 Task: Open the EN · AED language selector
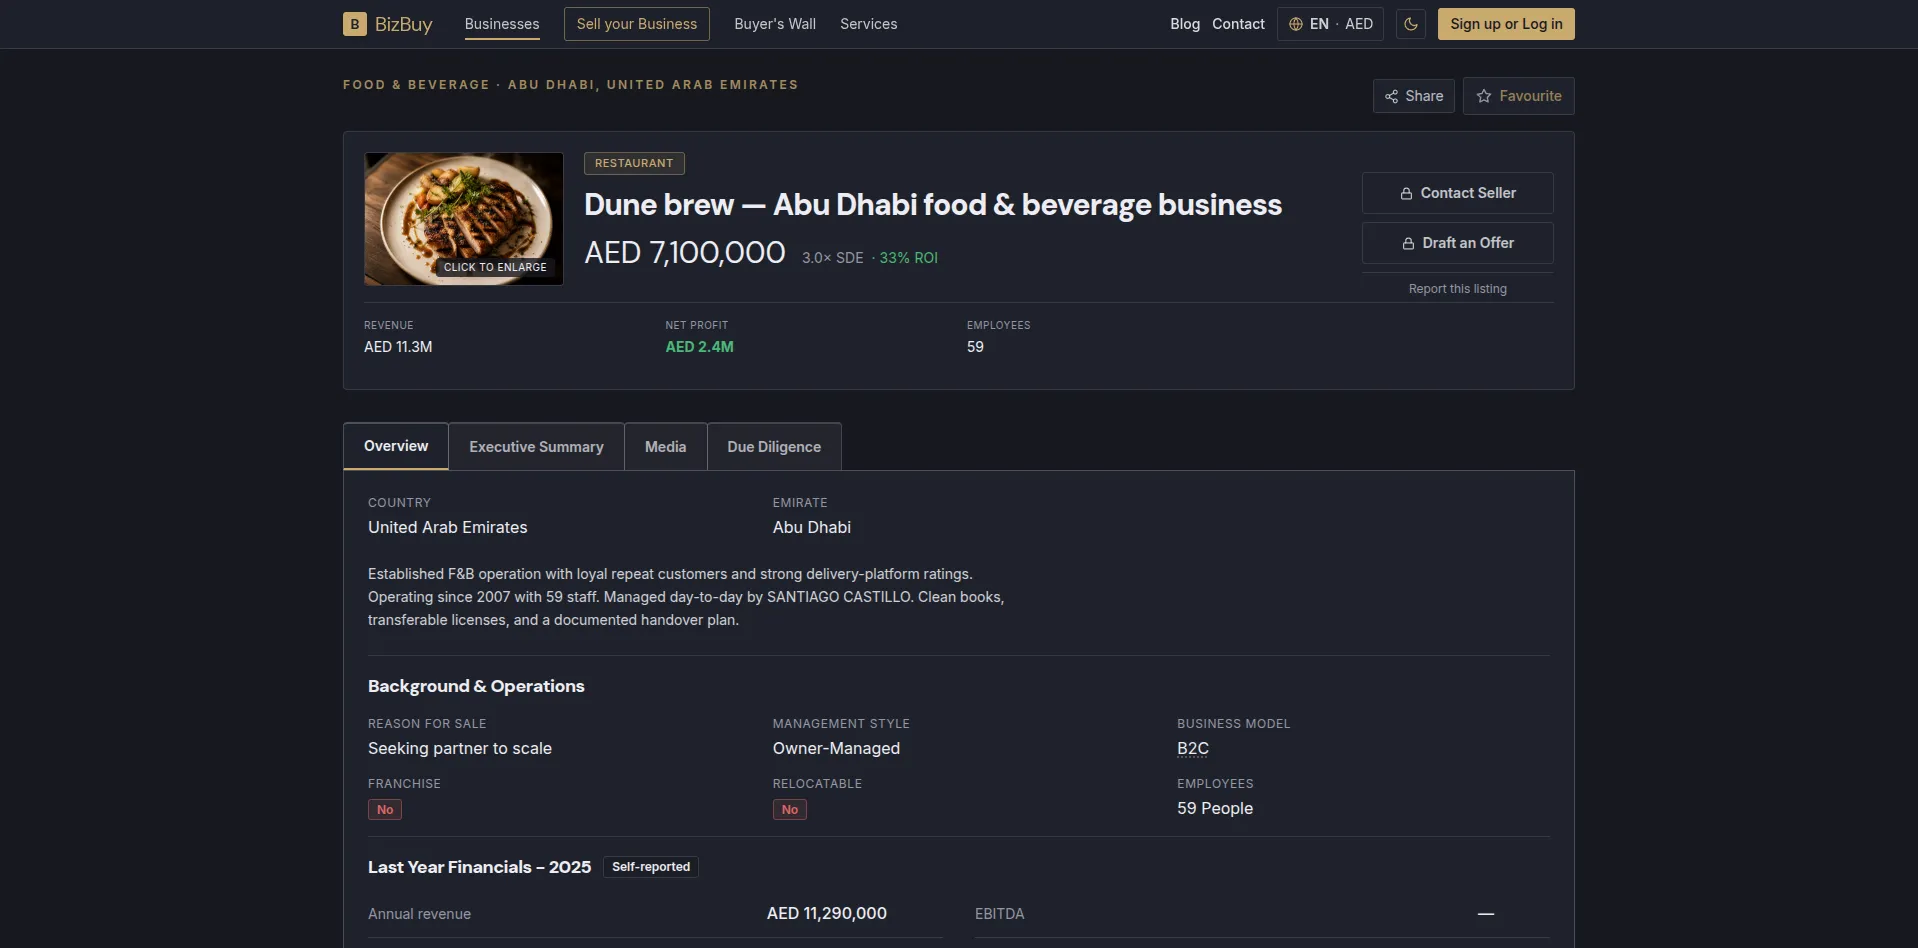pyautogui.click(x=1330, y=24)
